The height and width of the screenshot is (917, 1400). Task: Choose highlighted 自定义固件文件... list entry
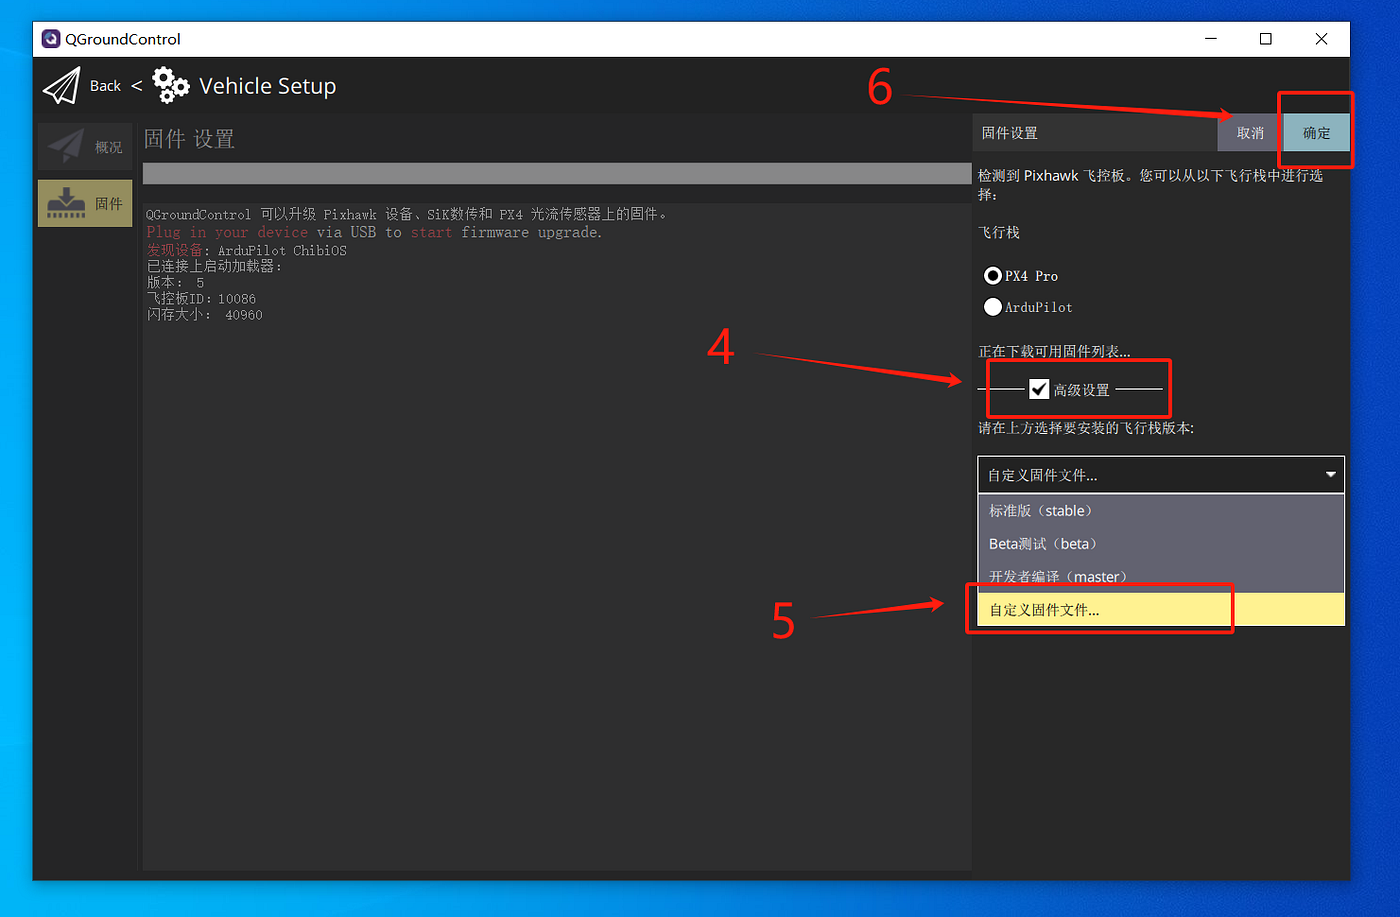pos(1161,610)
